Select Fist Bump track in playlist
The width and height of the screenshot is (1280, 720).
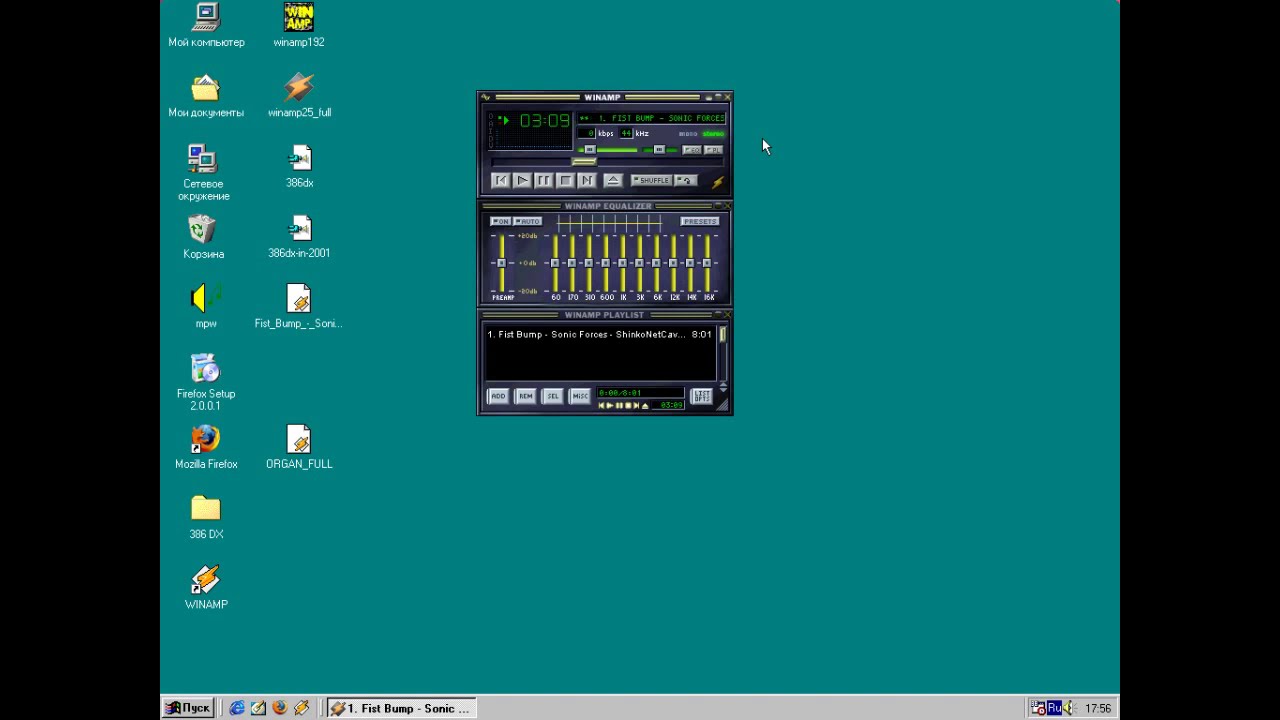(x=599, y=334)
